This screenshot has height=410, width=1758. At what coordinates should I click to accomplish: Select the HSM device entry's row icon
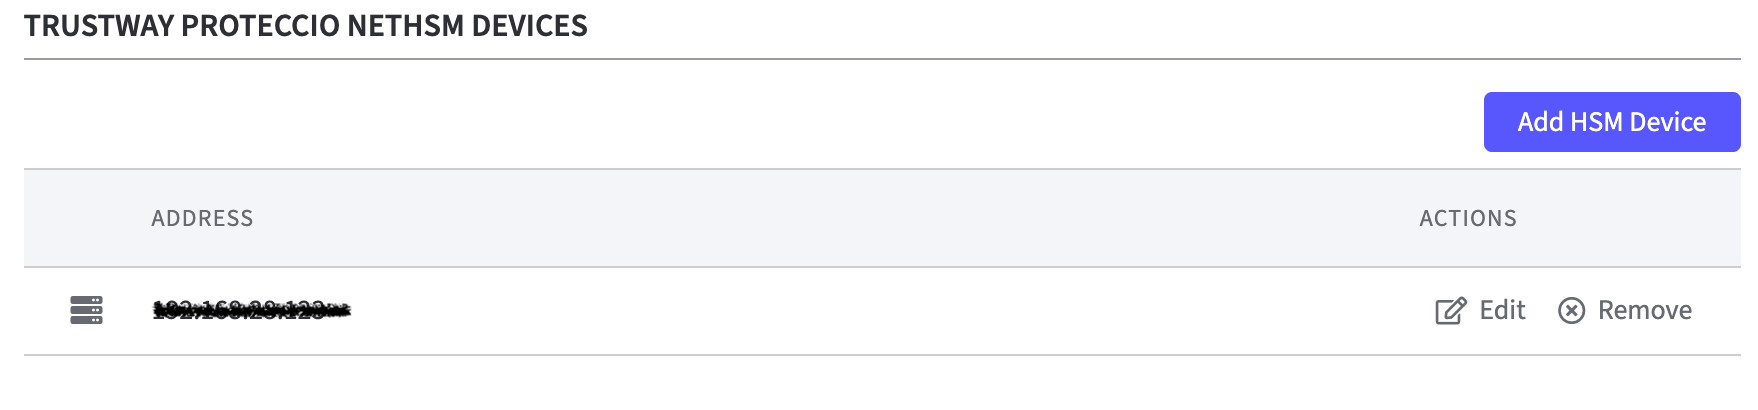click(x=86, y=310)
